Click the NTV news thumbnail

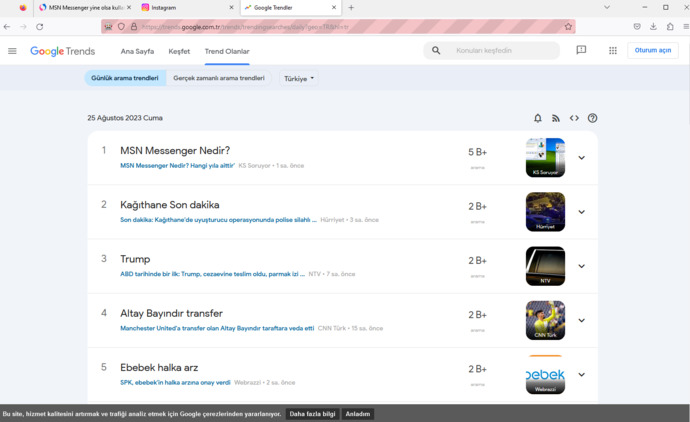coord(545,266)
